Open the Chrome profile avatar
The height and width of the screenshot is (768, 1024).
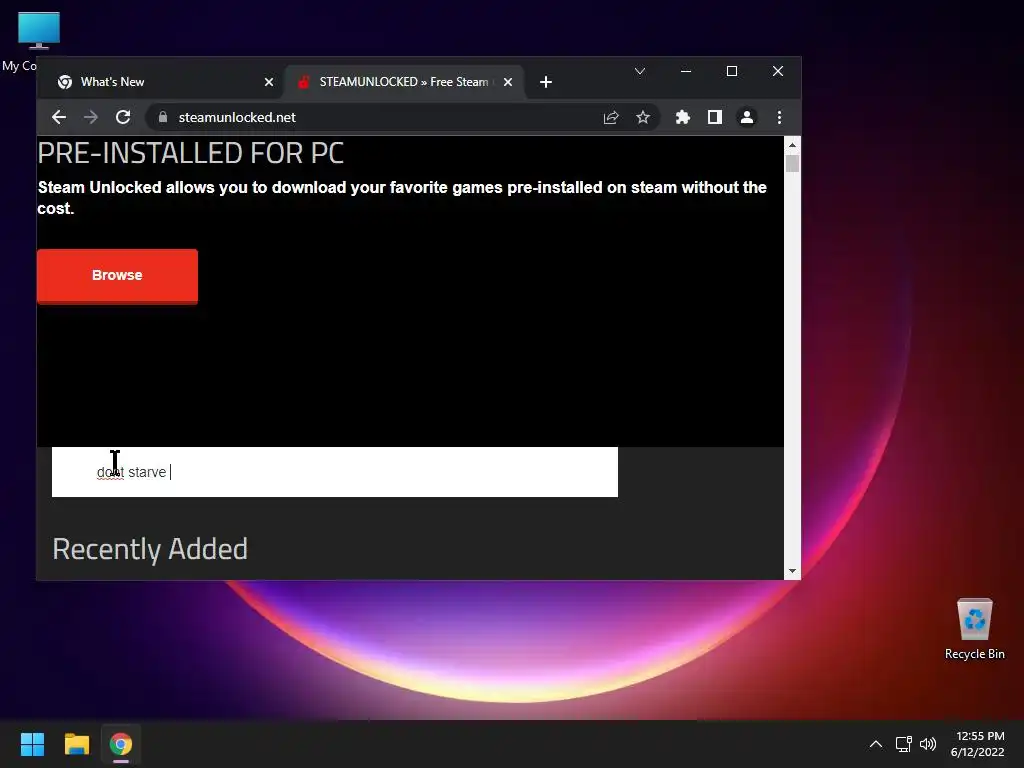[746, 118]
